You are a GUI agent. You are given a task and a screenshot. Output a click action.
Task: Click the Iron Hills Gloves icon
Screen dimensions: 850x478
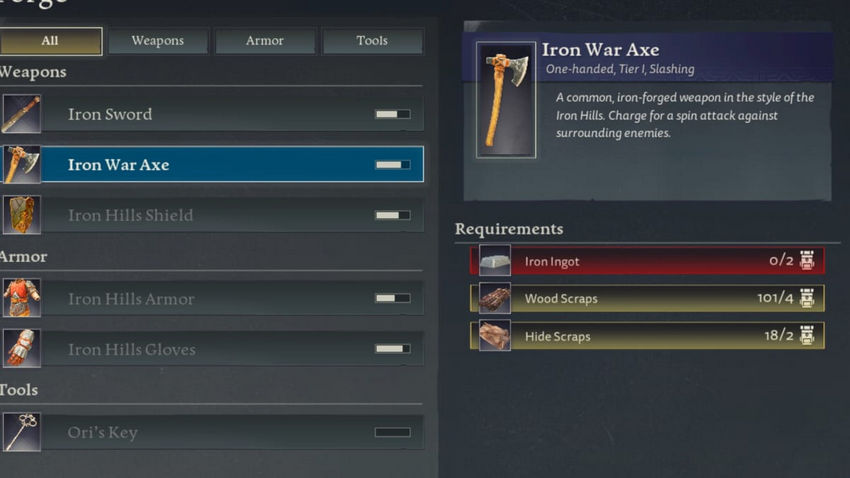click(x=21, y=348)
